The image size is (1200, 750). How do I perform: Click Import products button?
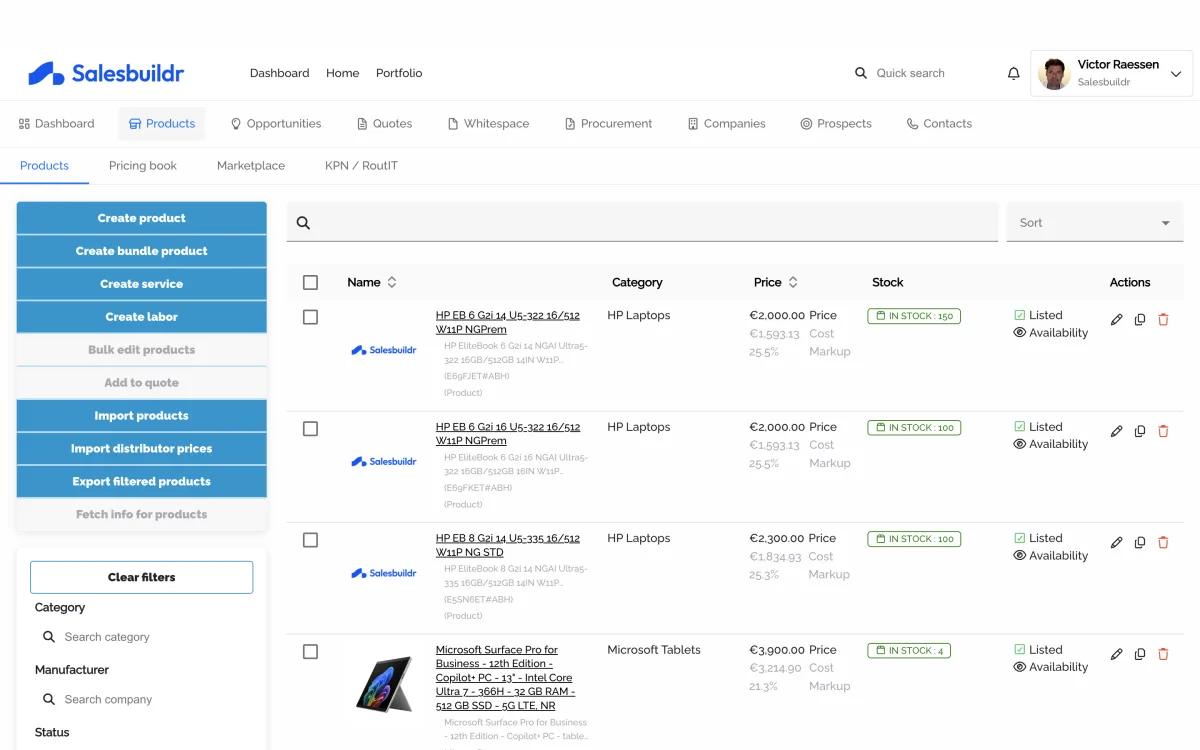pyautogui.click(x=142, y=416)
